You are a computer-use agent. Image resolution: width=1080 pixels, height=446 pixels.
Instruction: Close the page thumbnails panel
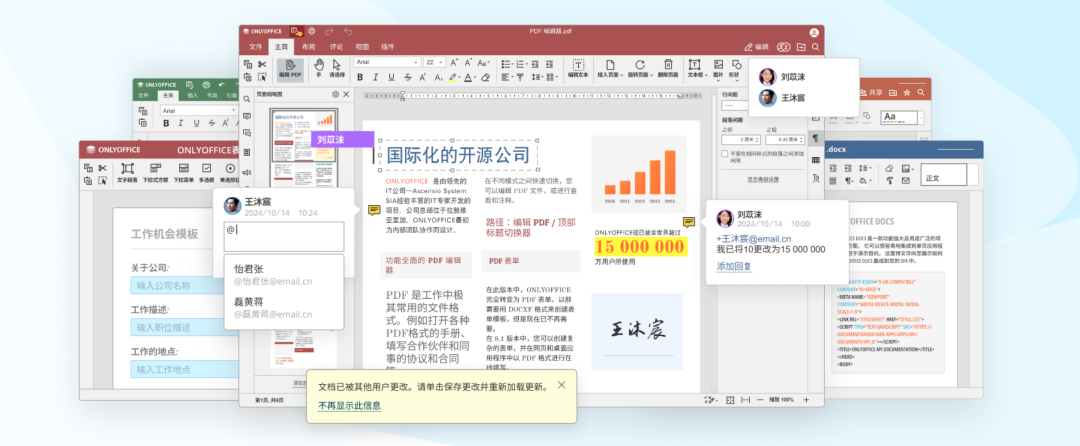pos(346,94)
